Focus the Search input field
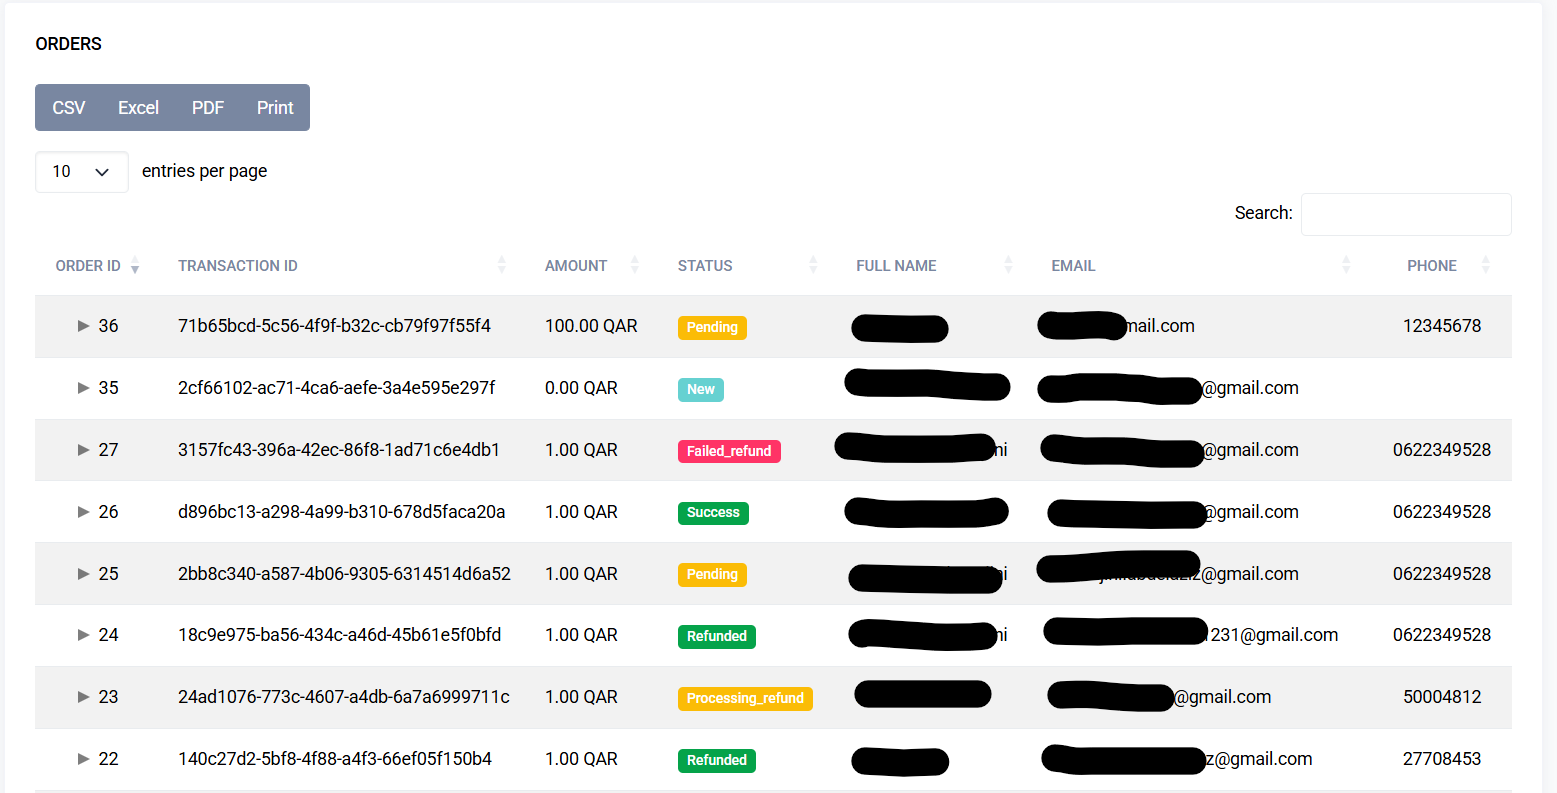Screen dimensions: 1557x793 click(1405, 215)
